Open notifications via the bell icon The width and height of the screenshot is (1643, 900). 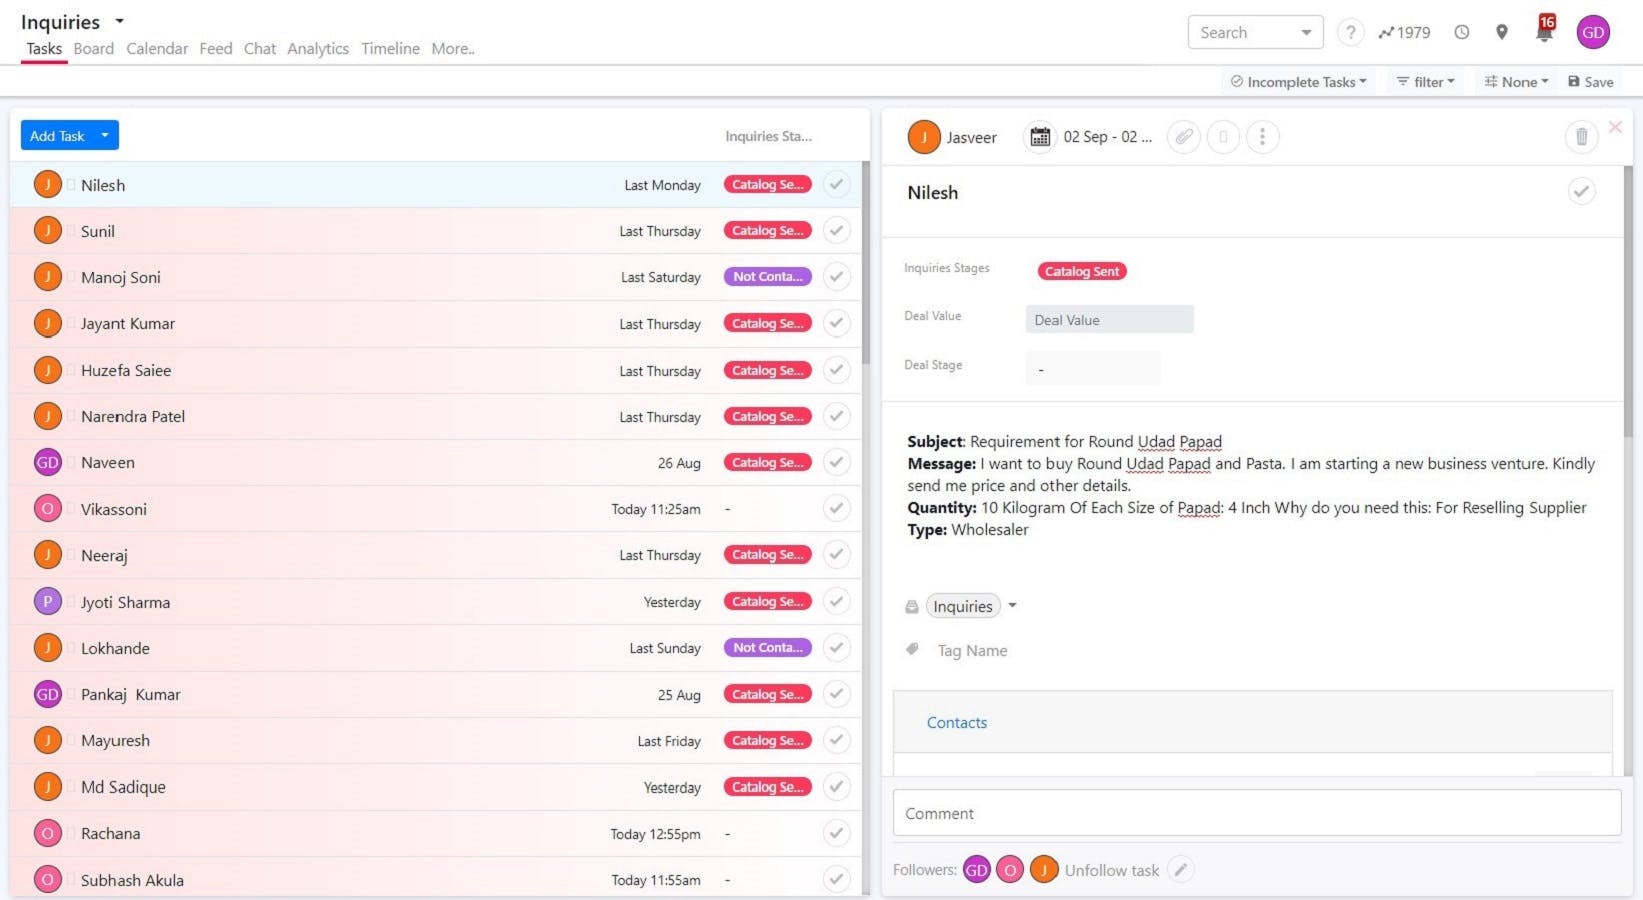pos(1543,31)
